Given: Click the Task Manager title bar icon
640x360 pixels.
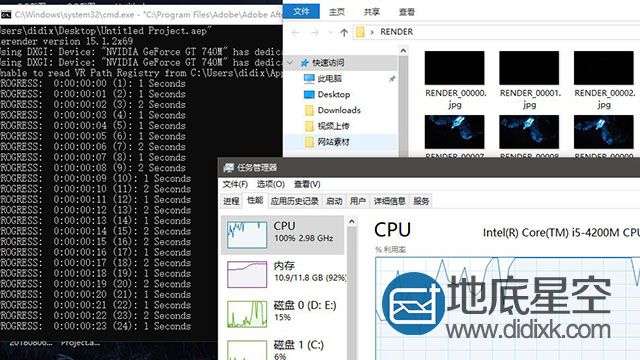Looking at the screenshot, I should 229,167.
